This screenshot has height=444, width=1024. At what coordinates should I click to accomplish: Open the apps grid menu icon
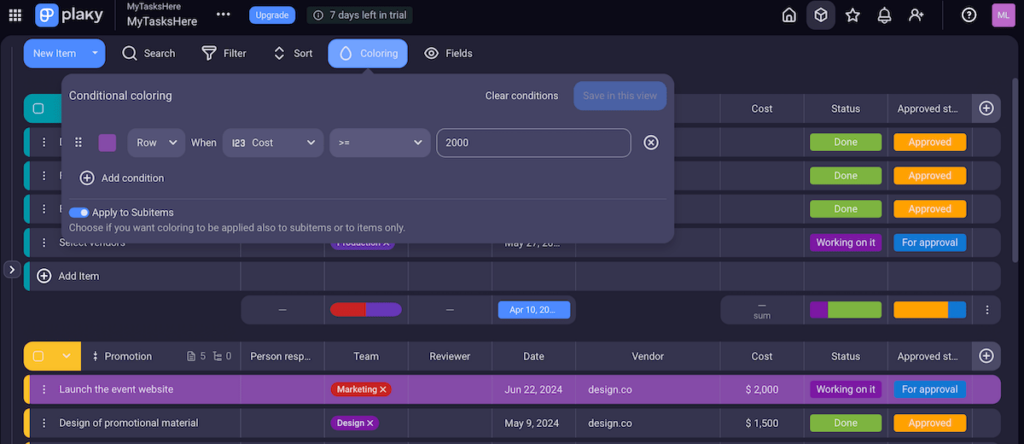coord(14,15)
